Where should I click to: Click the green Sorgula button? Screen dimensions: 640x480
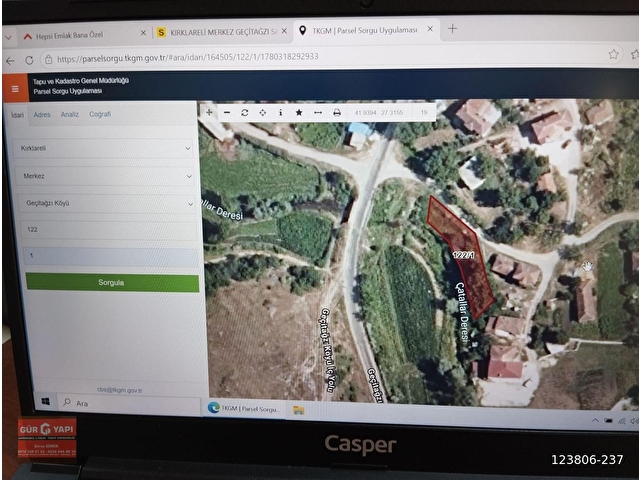(x=112, y=282)
